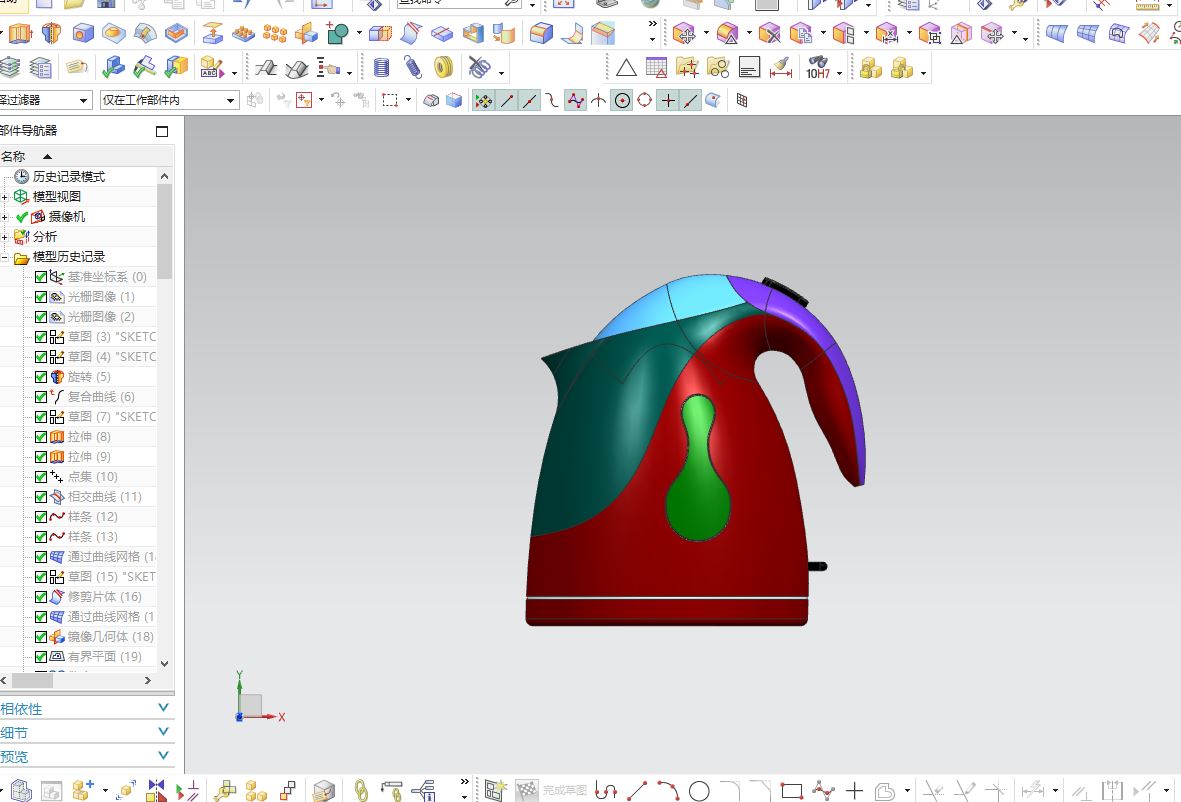The width and height of the screenshot is (1181, 802).
Task: Expand the 分析 tree node
Action: [5, 237]
